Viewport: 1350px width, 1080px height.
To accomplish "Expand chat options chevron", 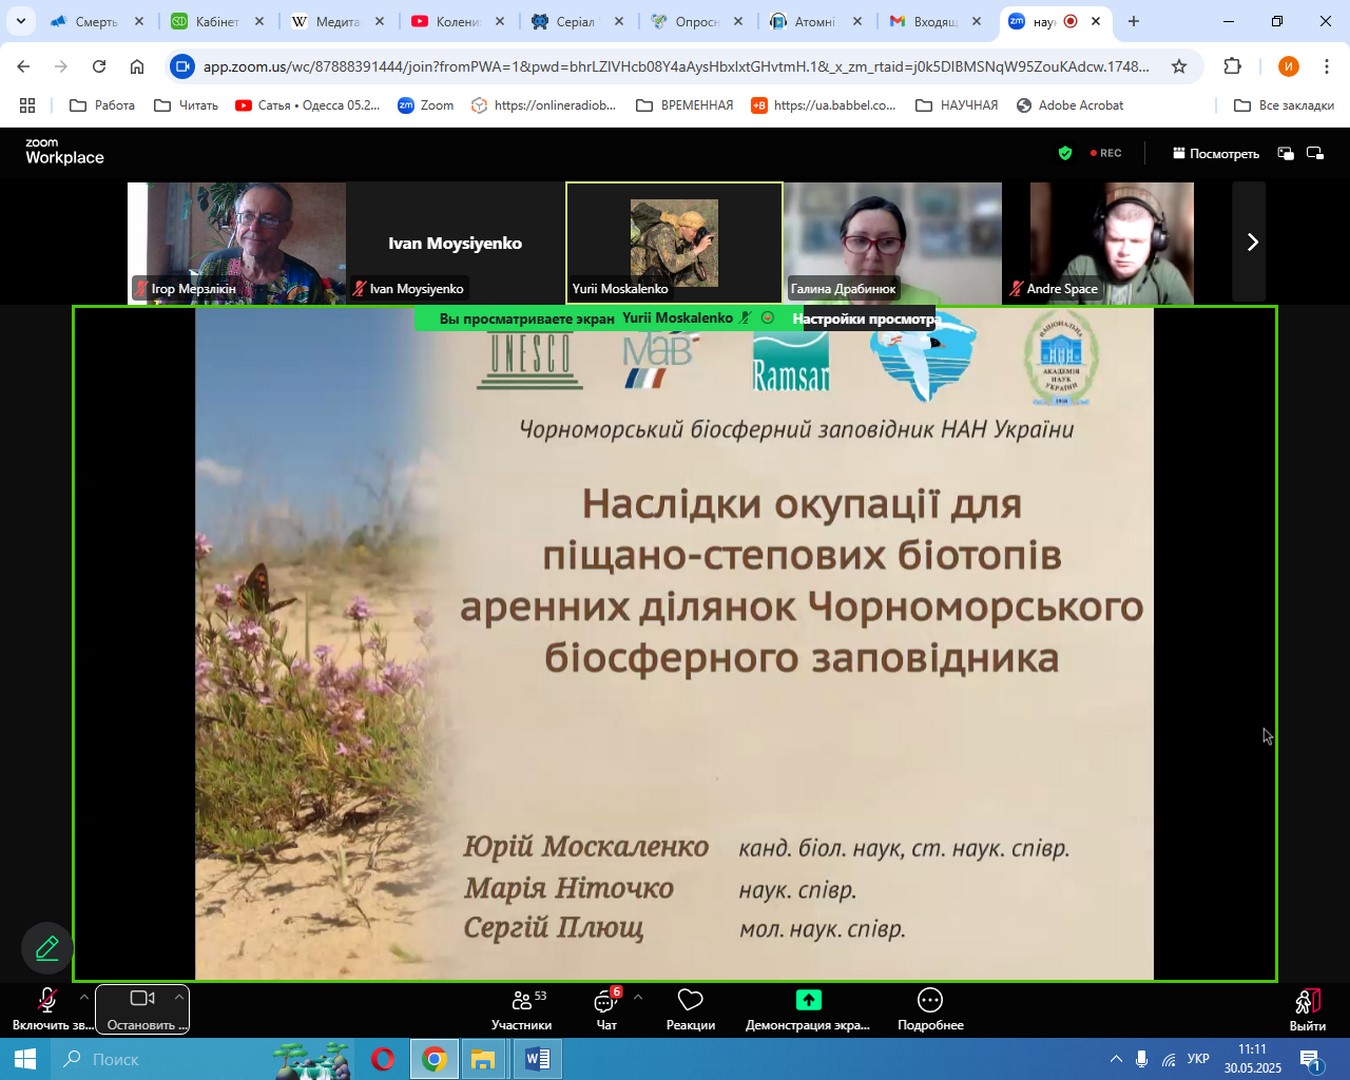I will [x=638, y=997].
